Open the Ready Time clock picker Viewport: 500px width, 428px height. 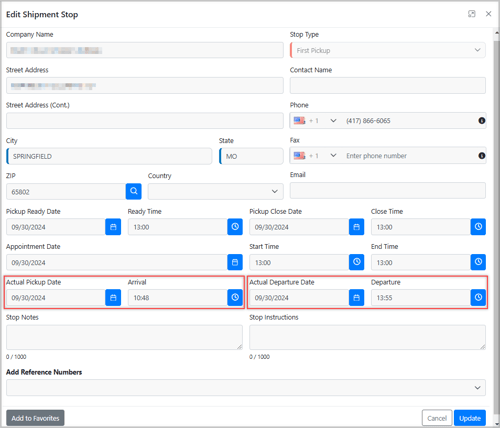click(235, 227)
